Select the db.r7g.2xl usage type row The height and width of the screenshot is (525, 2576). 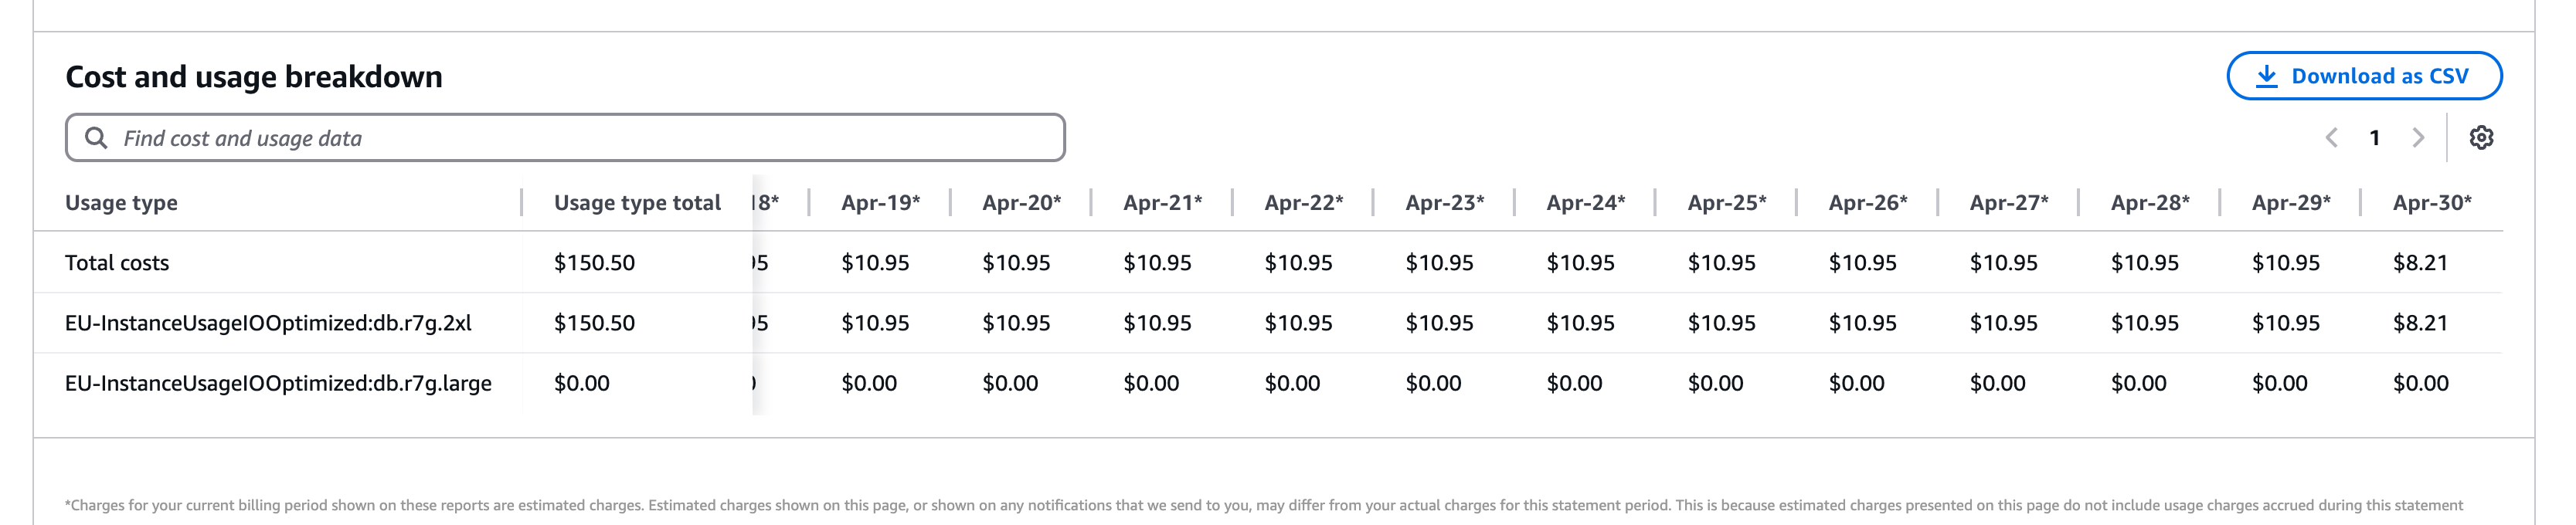[x=268, y=323]
